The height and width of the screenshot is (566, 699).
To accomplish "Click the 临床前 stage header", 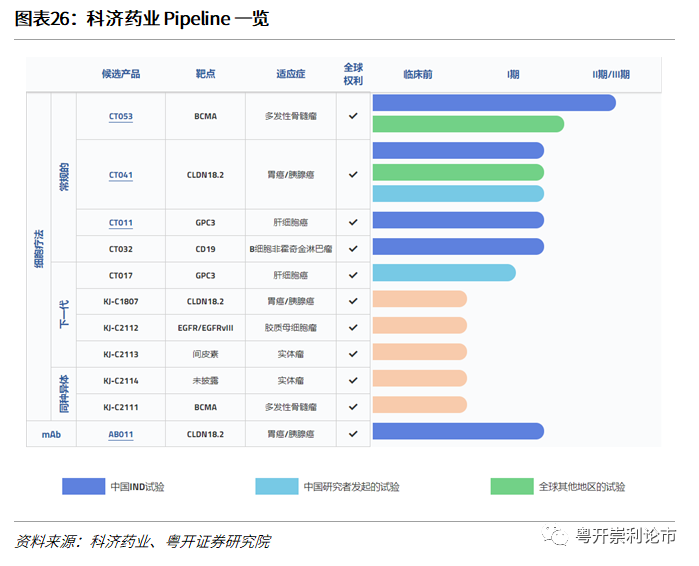I will pyautogui.click(x=418, y=74).
